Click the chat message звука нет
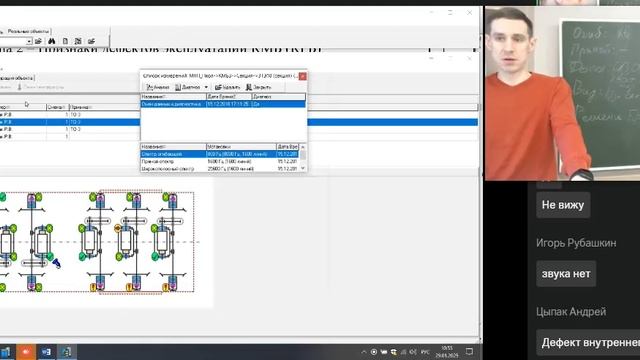 tap(566, 273)
